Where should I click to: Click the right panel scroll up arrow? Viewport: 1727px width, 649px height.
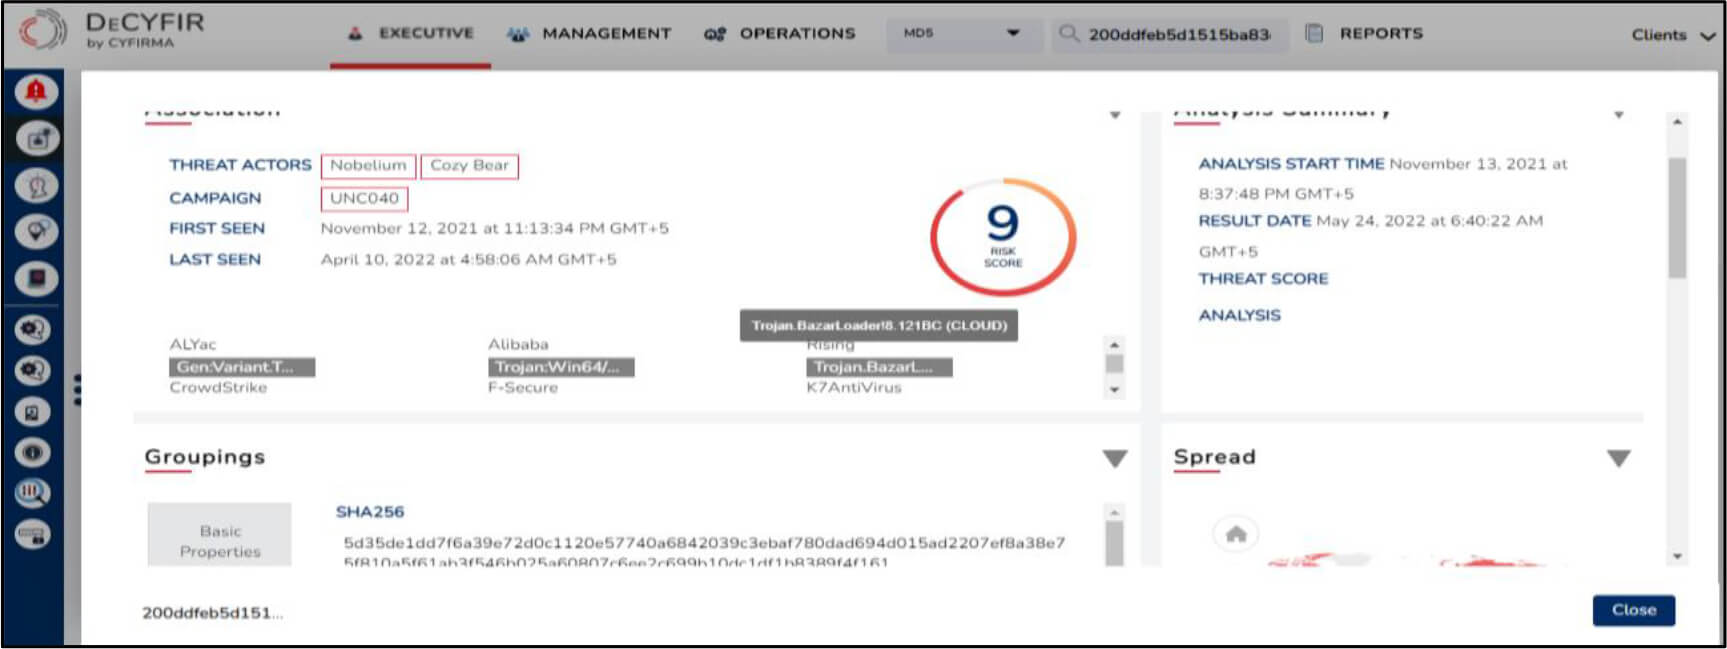(x=1677, y=122)
